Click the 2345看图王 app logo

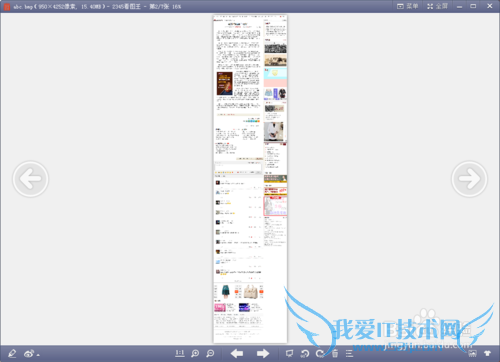6,6
